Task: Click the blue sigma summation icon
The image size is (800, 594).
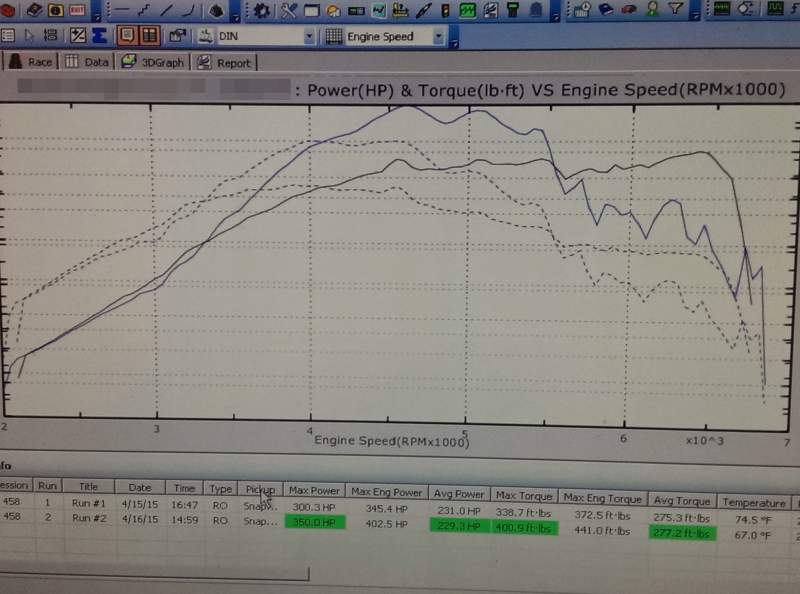Action: 99,36
